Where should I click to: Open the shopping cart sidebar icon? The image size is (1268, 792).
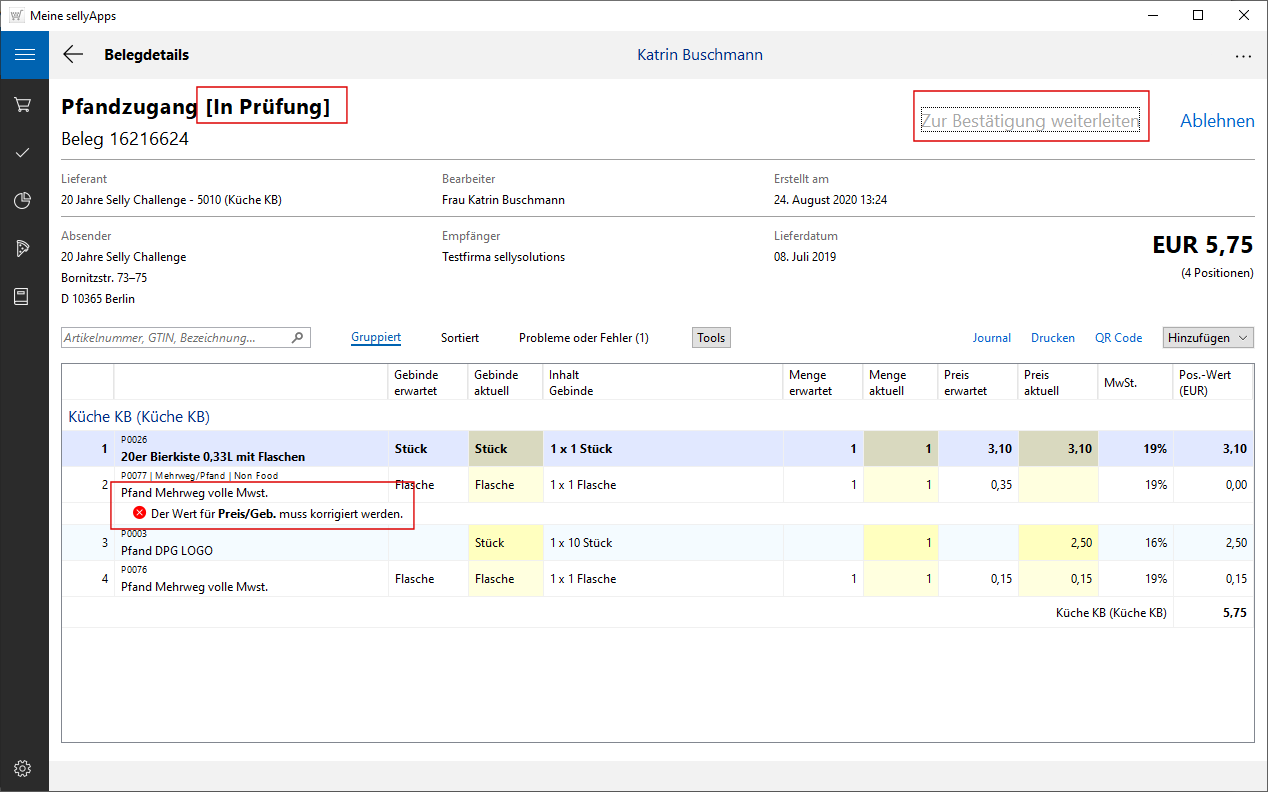tap(23, 104)
